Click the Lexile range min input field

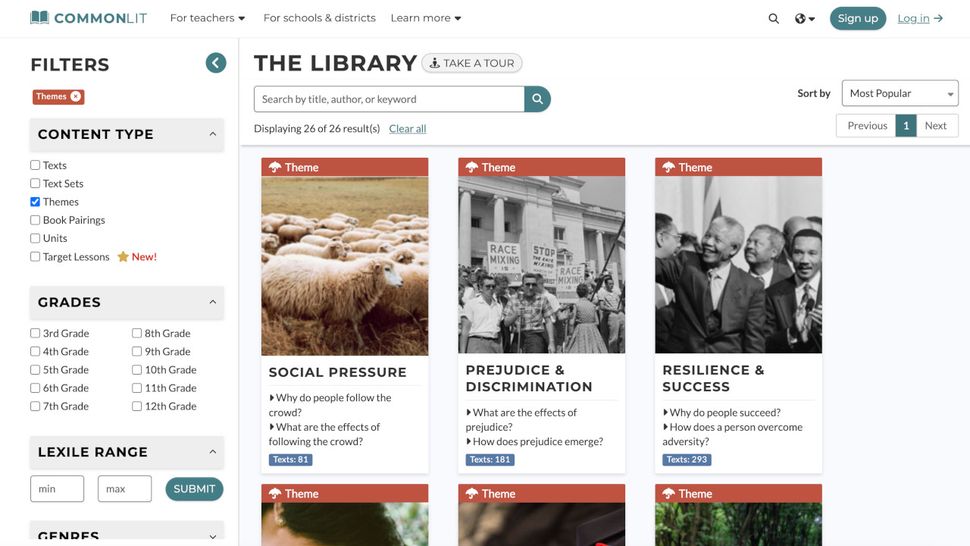coord(57,488)
